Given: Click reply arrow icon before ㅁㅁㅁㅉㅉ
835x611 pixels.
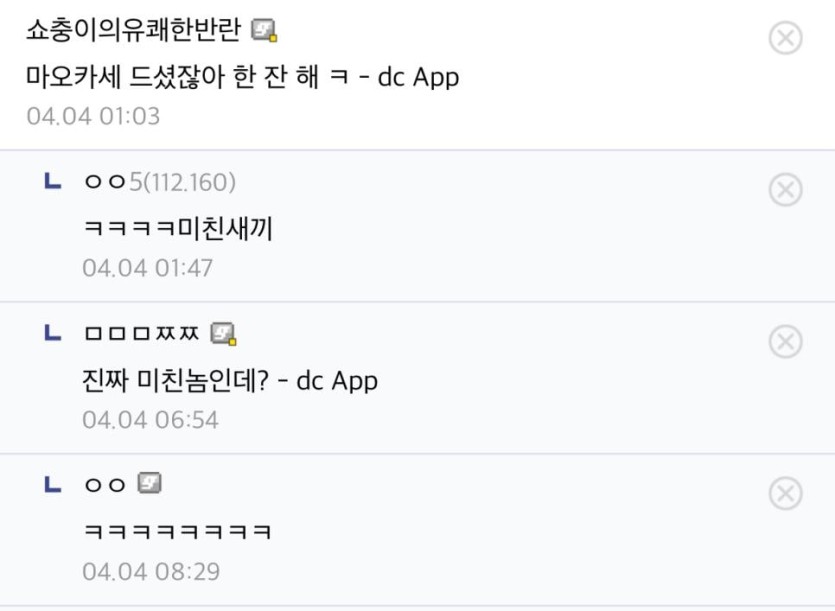Looking at the screenshot, I should pos(53,333).
